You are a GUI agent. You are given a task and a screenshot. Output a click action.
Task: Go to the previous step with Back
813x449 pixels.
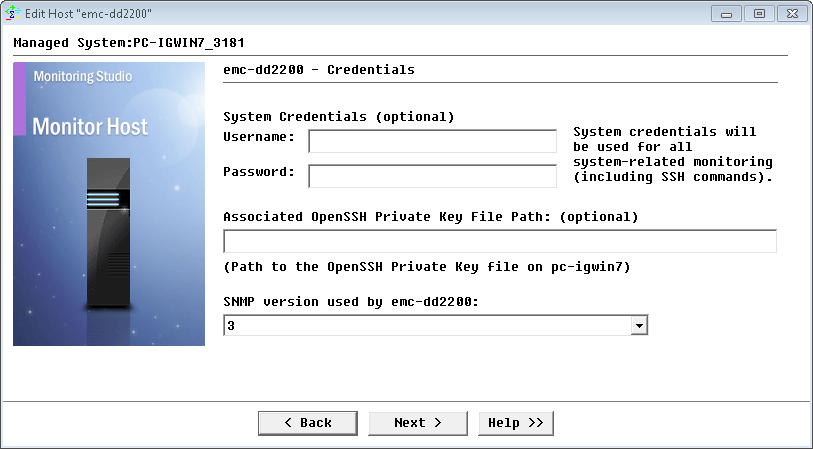click(x=307, y=423)
